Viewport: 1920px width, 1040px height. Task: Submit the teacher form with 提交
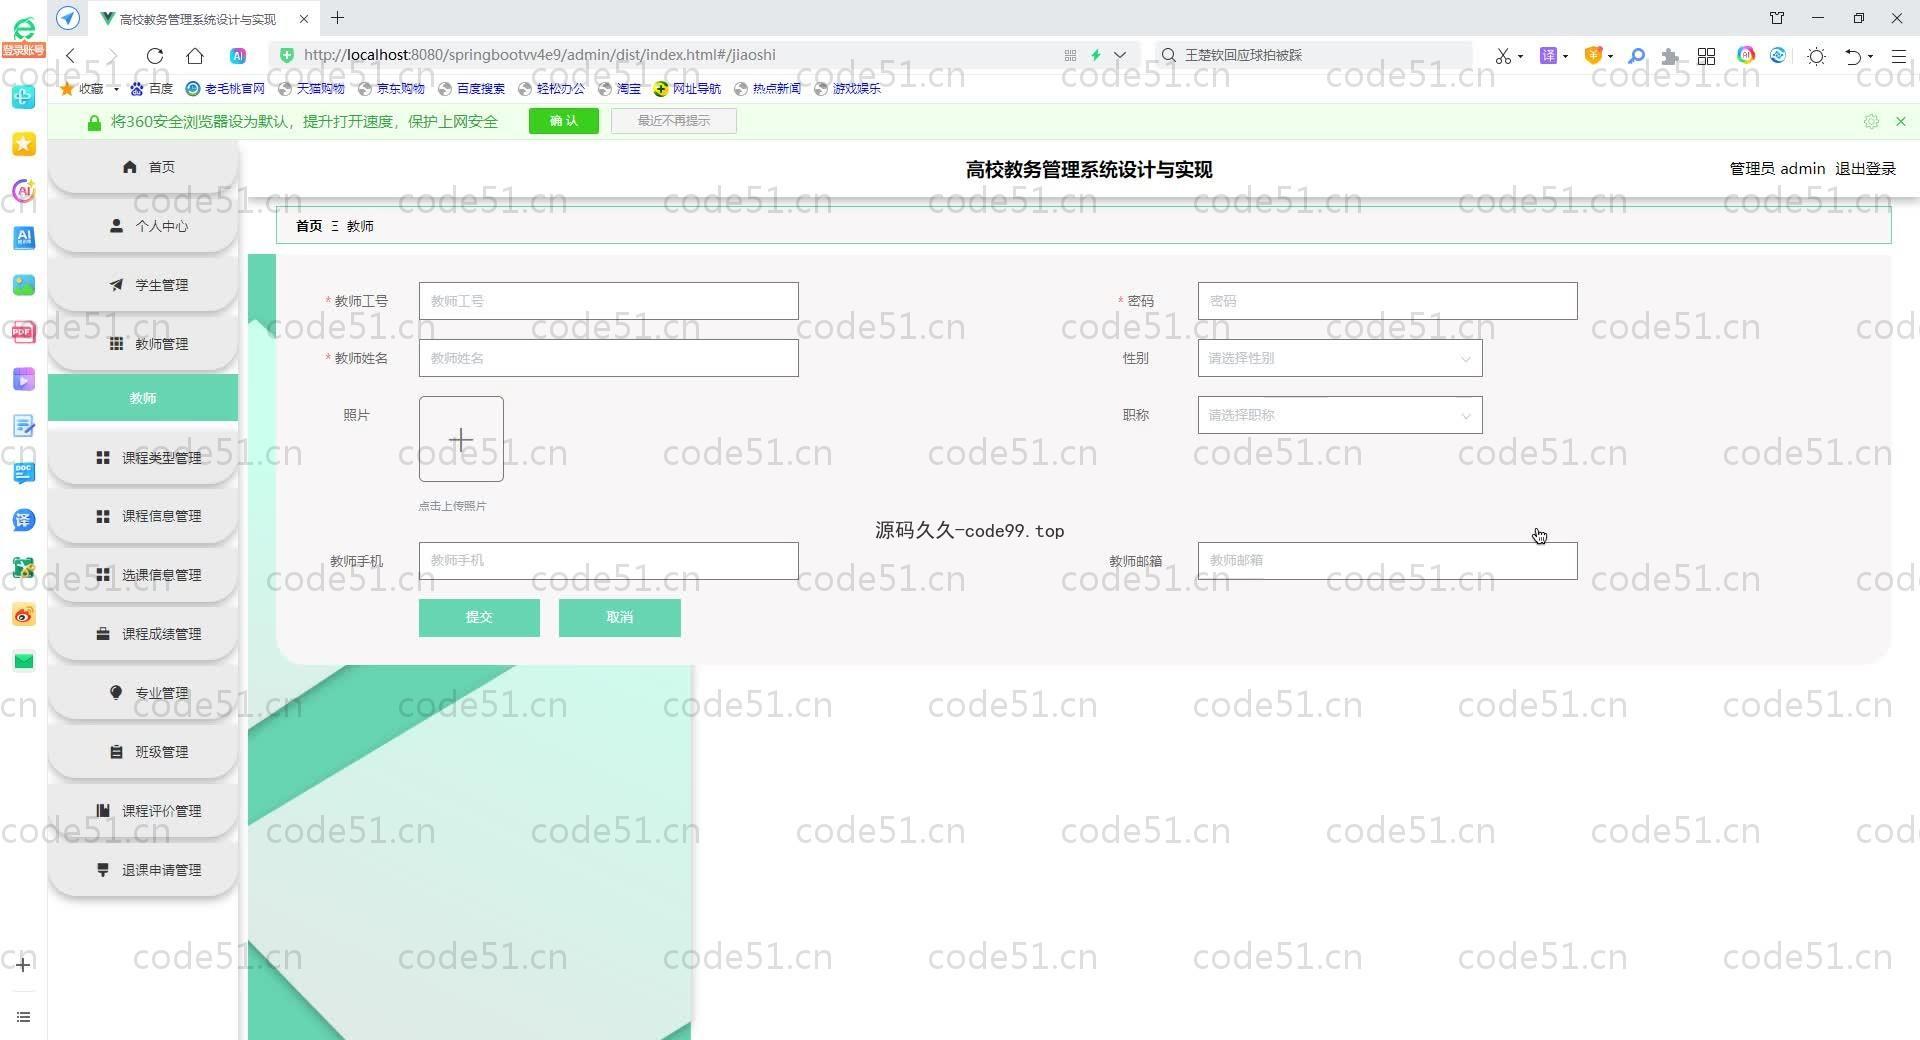coord(479,618)
